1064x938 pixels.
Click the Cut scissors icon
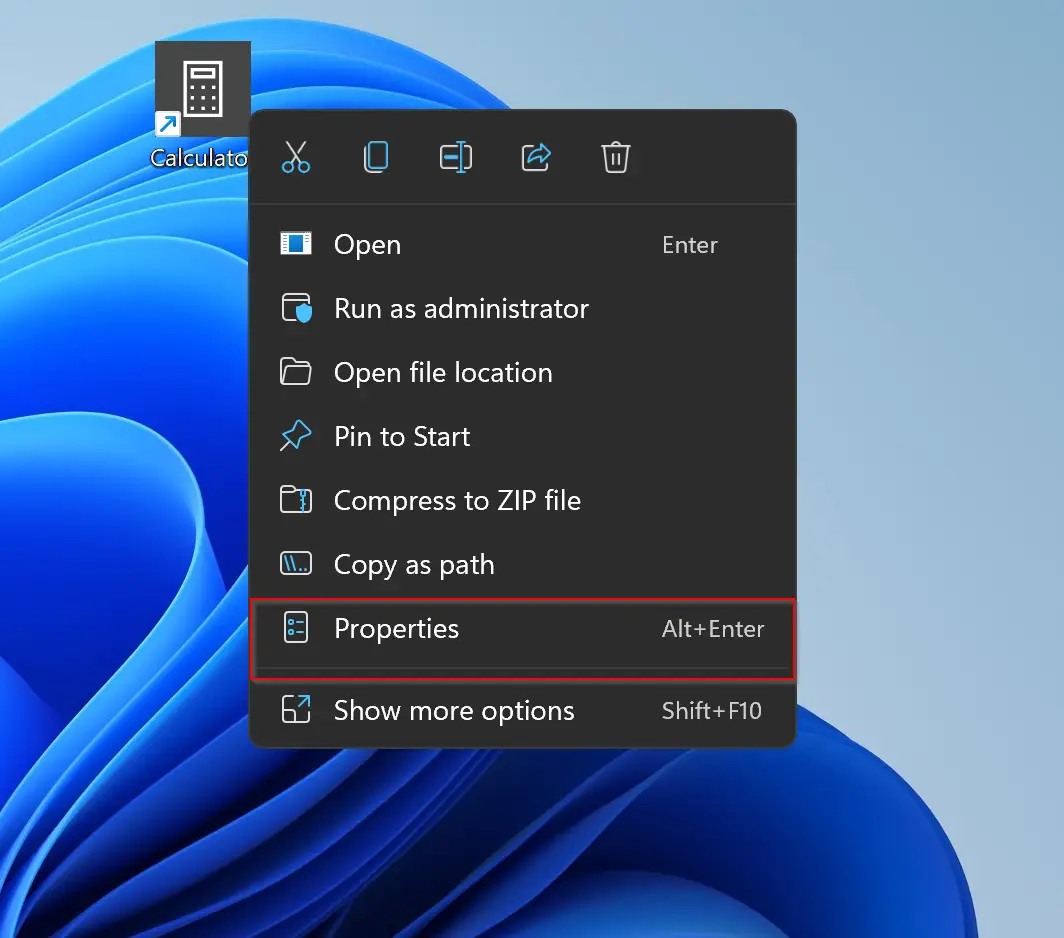point(296,157)
